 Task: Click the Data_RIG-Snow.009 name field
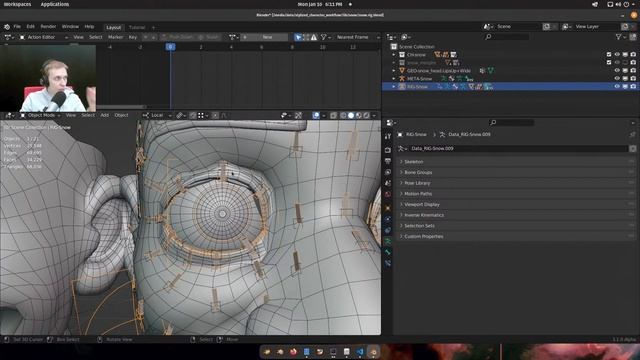(x=518, y=149)
